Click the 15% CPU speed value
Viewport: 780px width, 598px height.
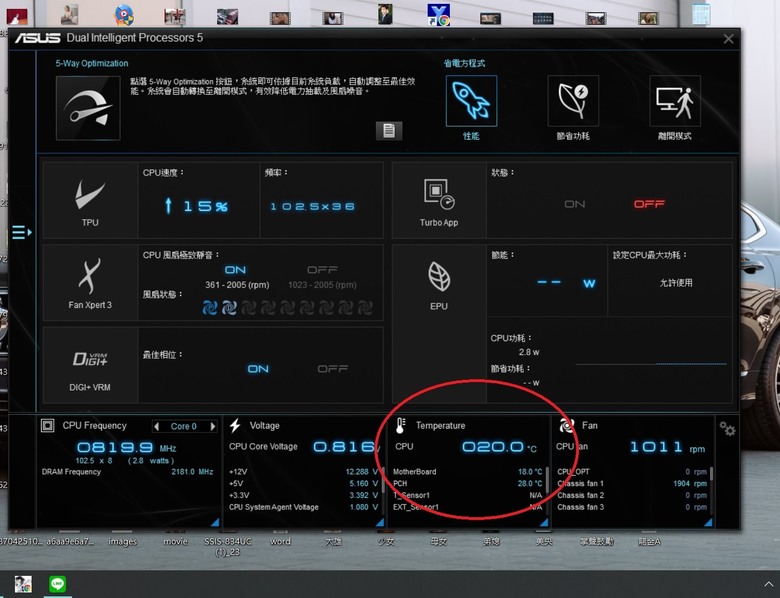click(x=205, y=206)
